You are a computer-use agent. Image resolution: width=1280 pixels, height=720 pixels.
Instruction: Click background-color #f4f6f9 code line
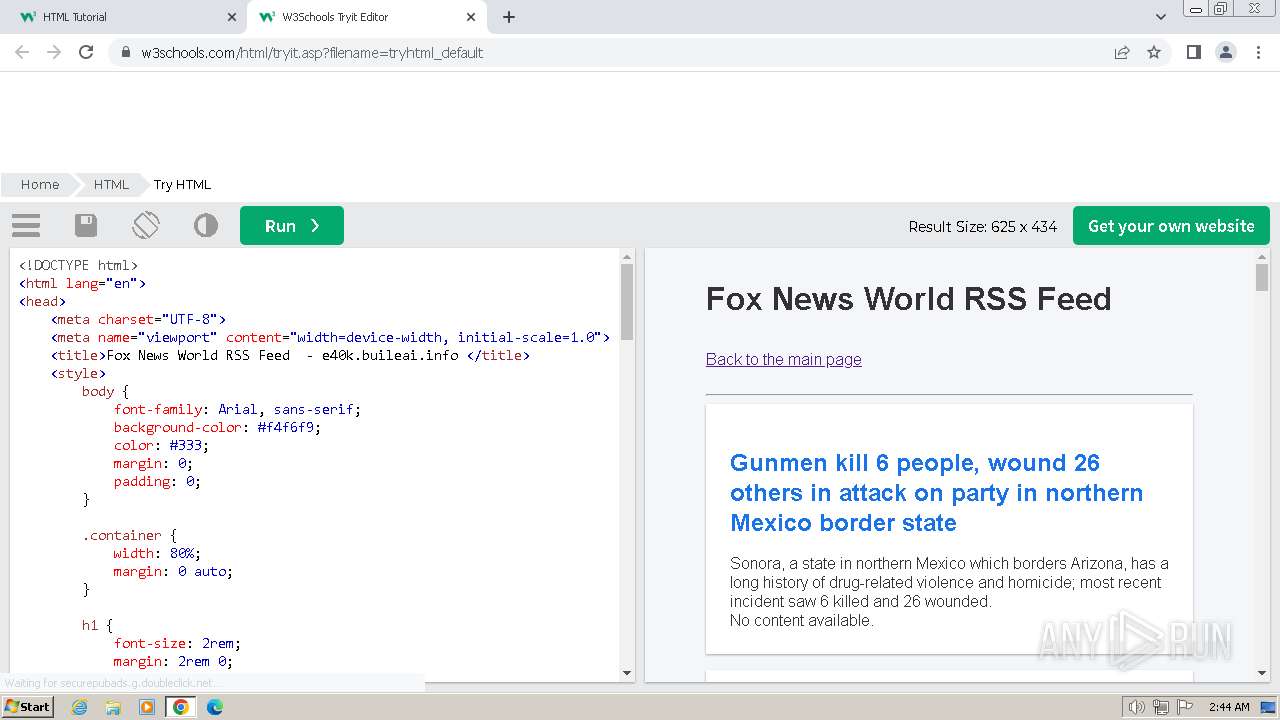pos(217,427)
